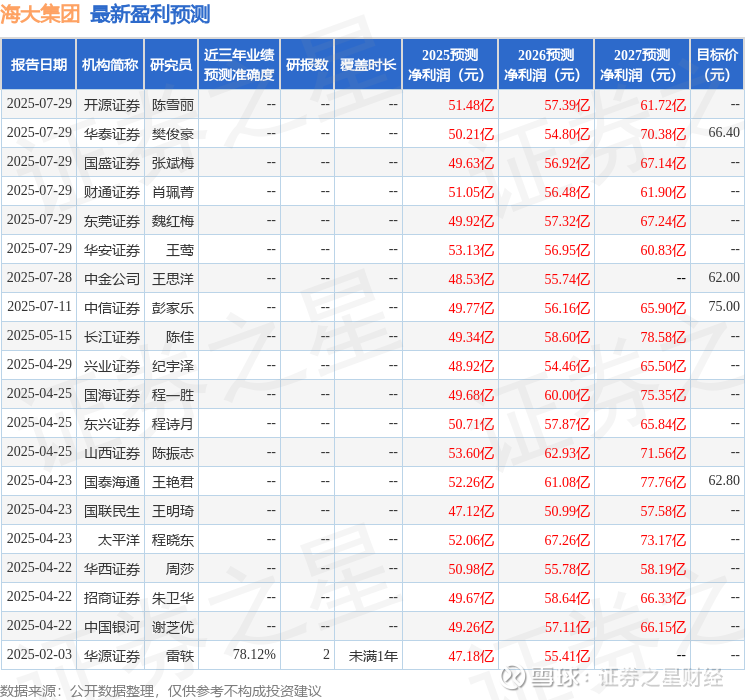The image size is (745, 700).
Task: Click the 2026预测净利润 column header
Action: [546, 65]
